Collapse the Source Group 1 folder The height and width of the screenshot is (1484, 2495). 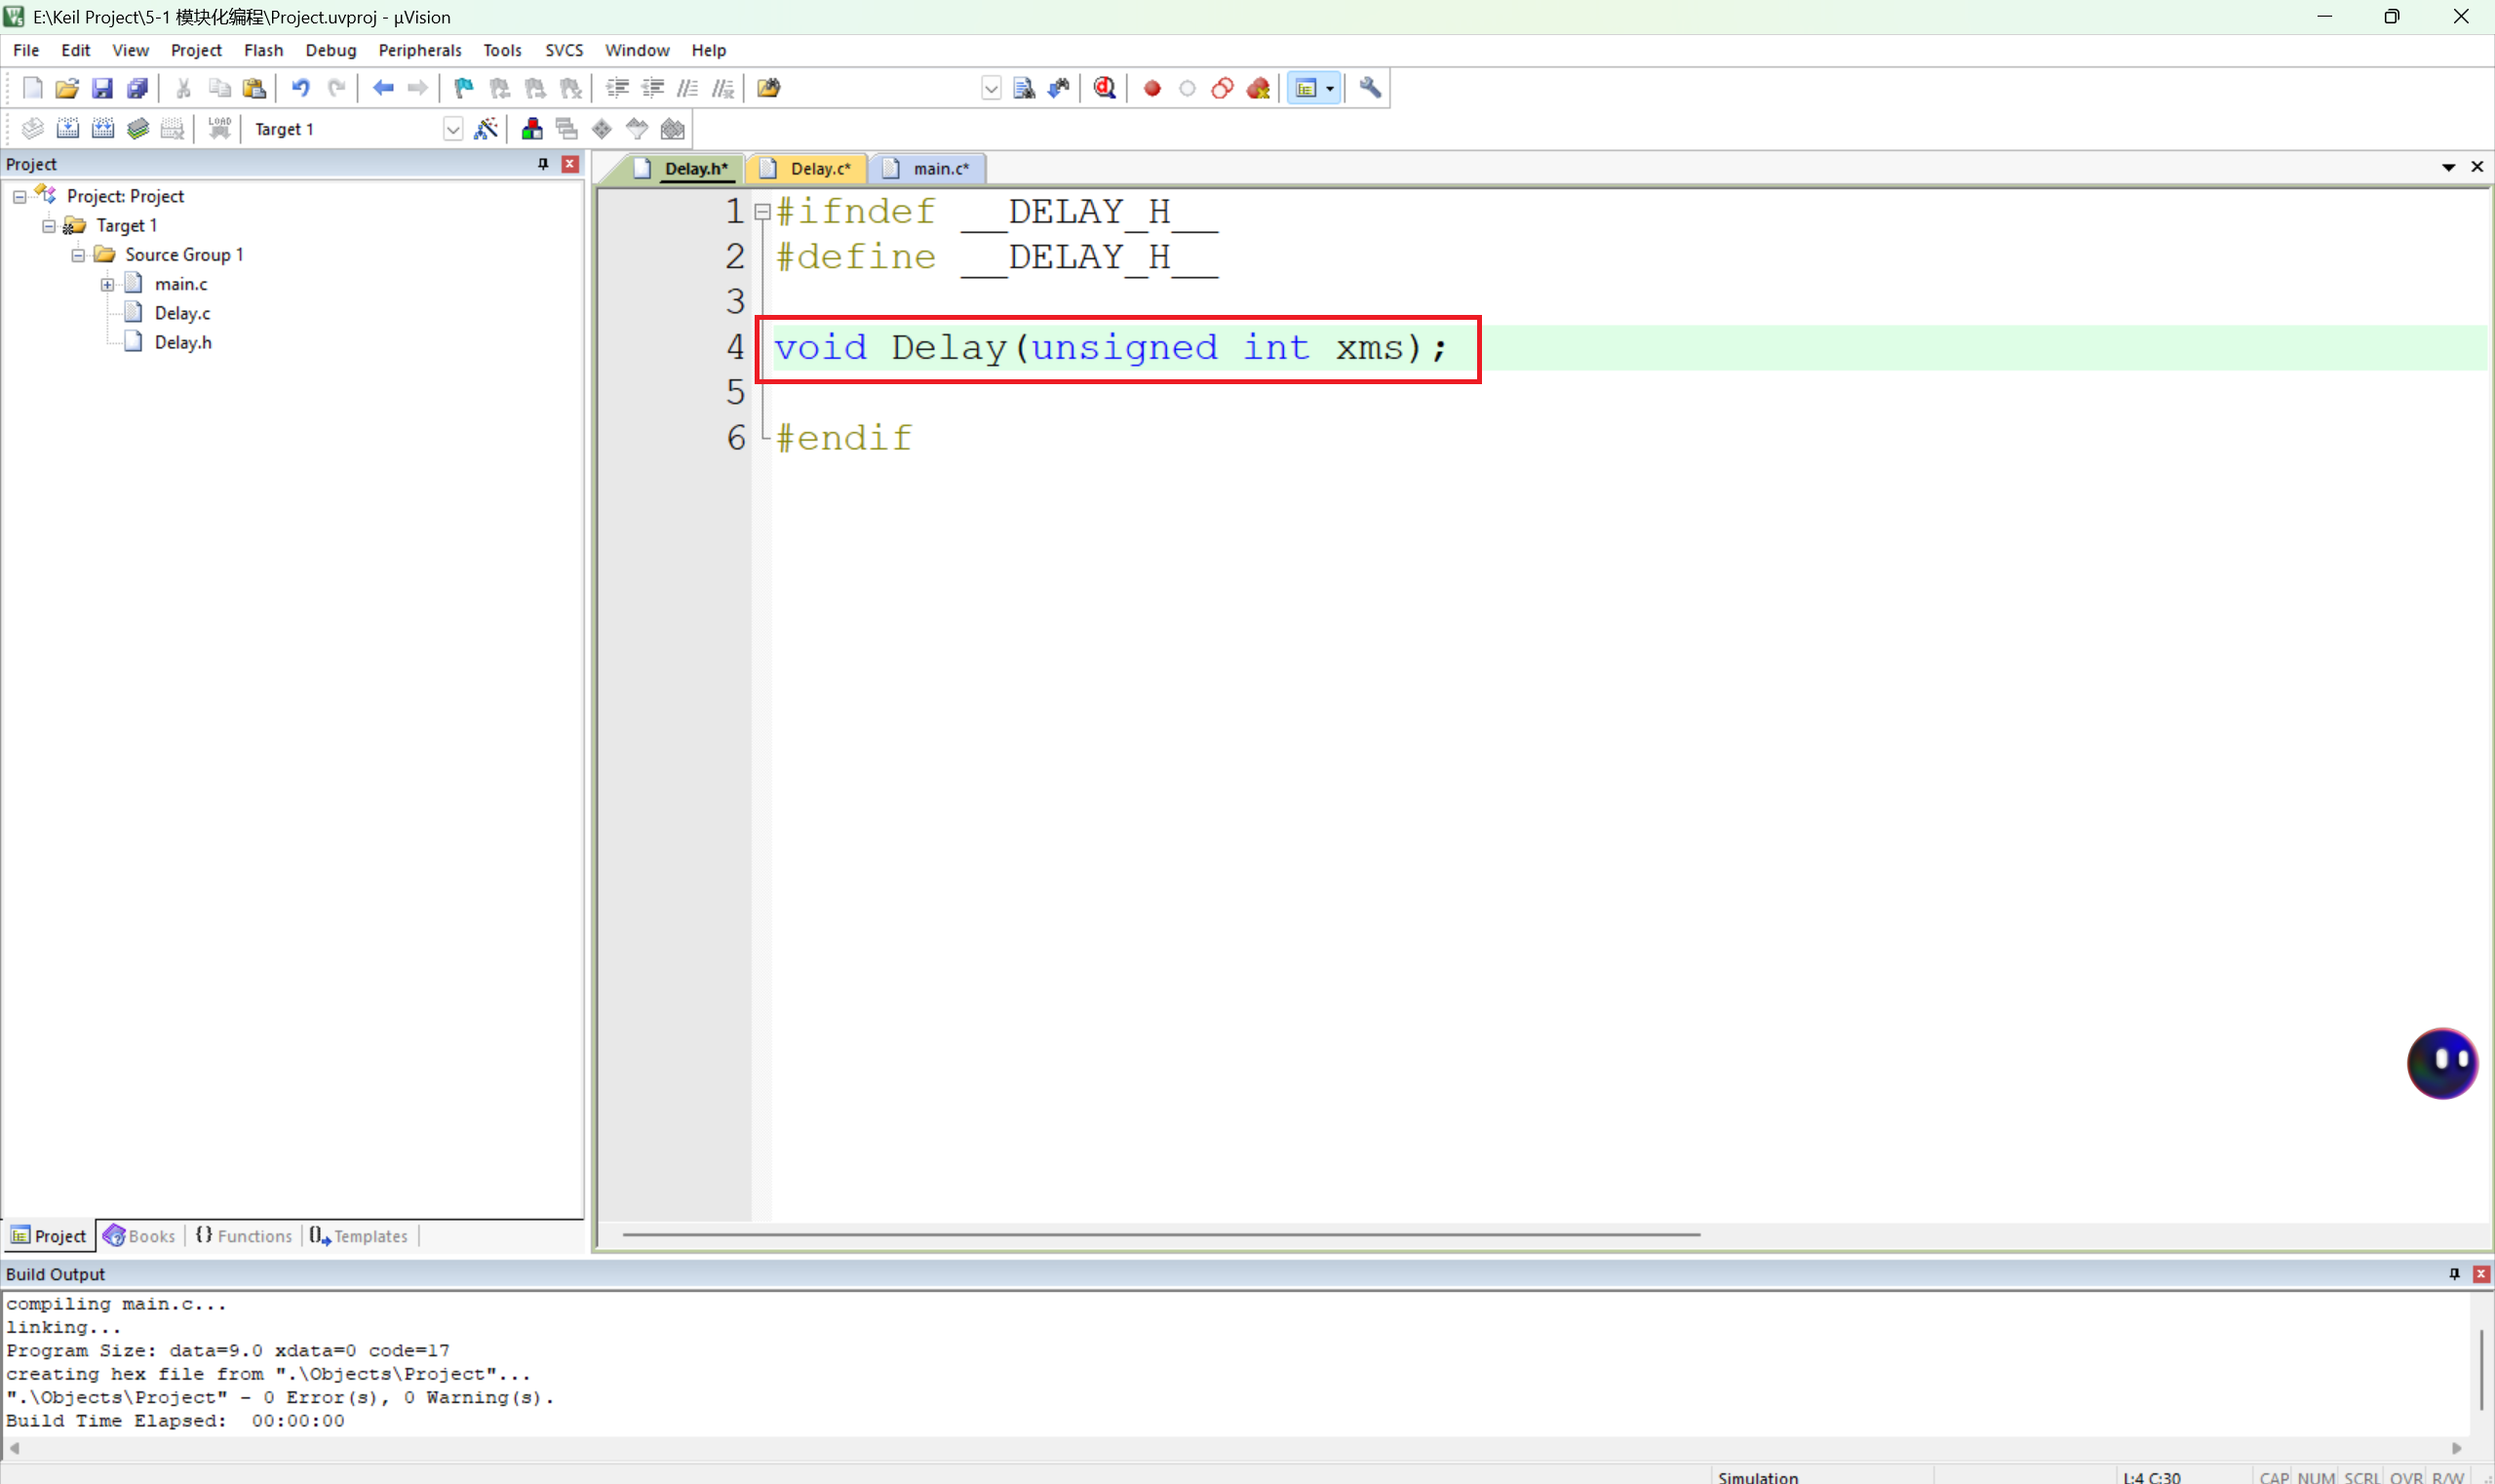78,255
